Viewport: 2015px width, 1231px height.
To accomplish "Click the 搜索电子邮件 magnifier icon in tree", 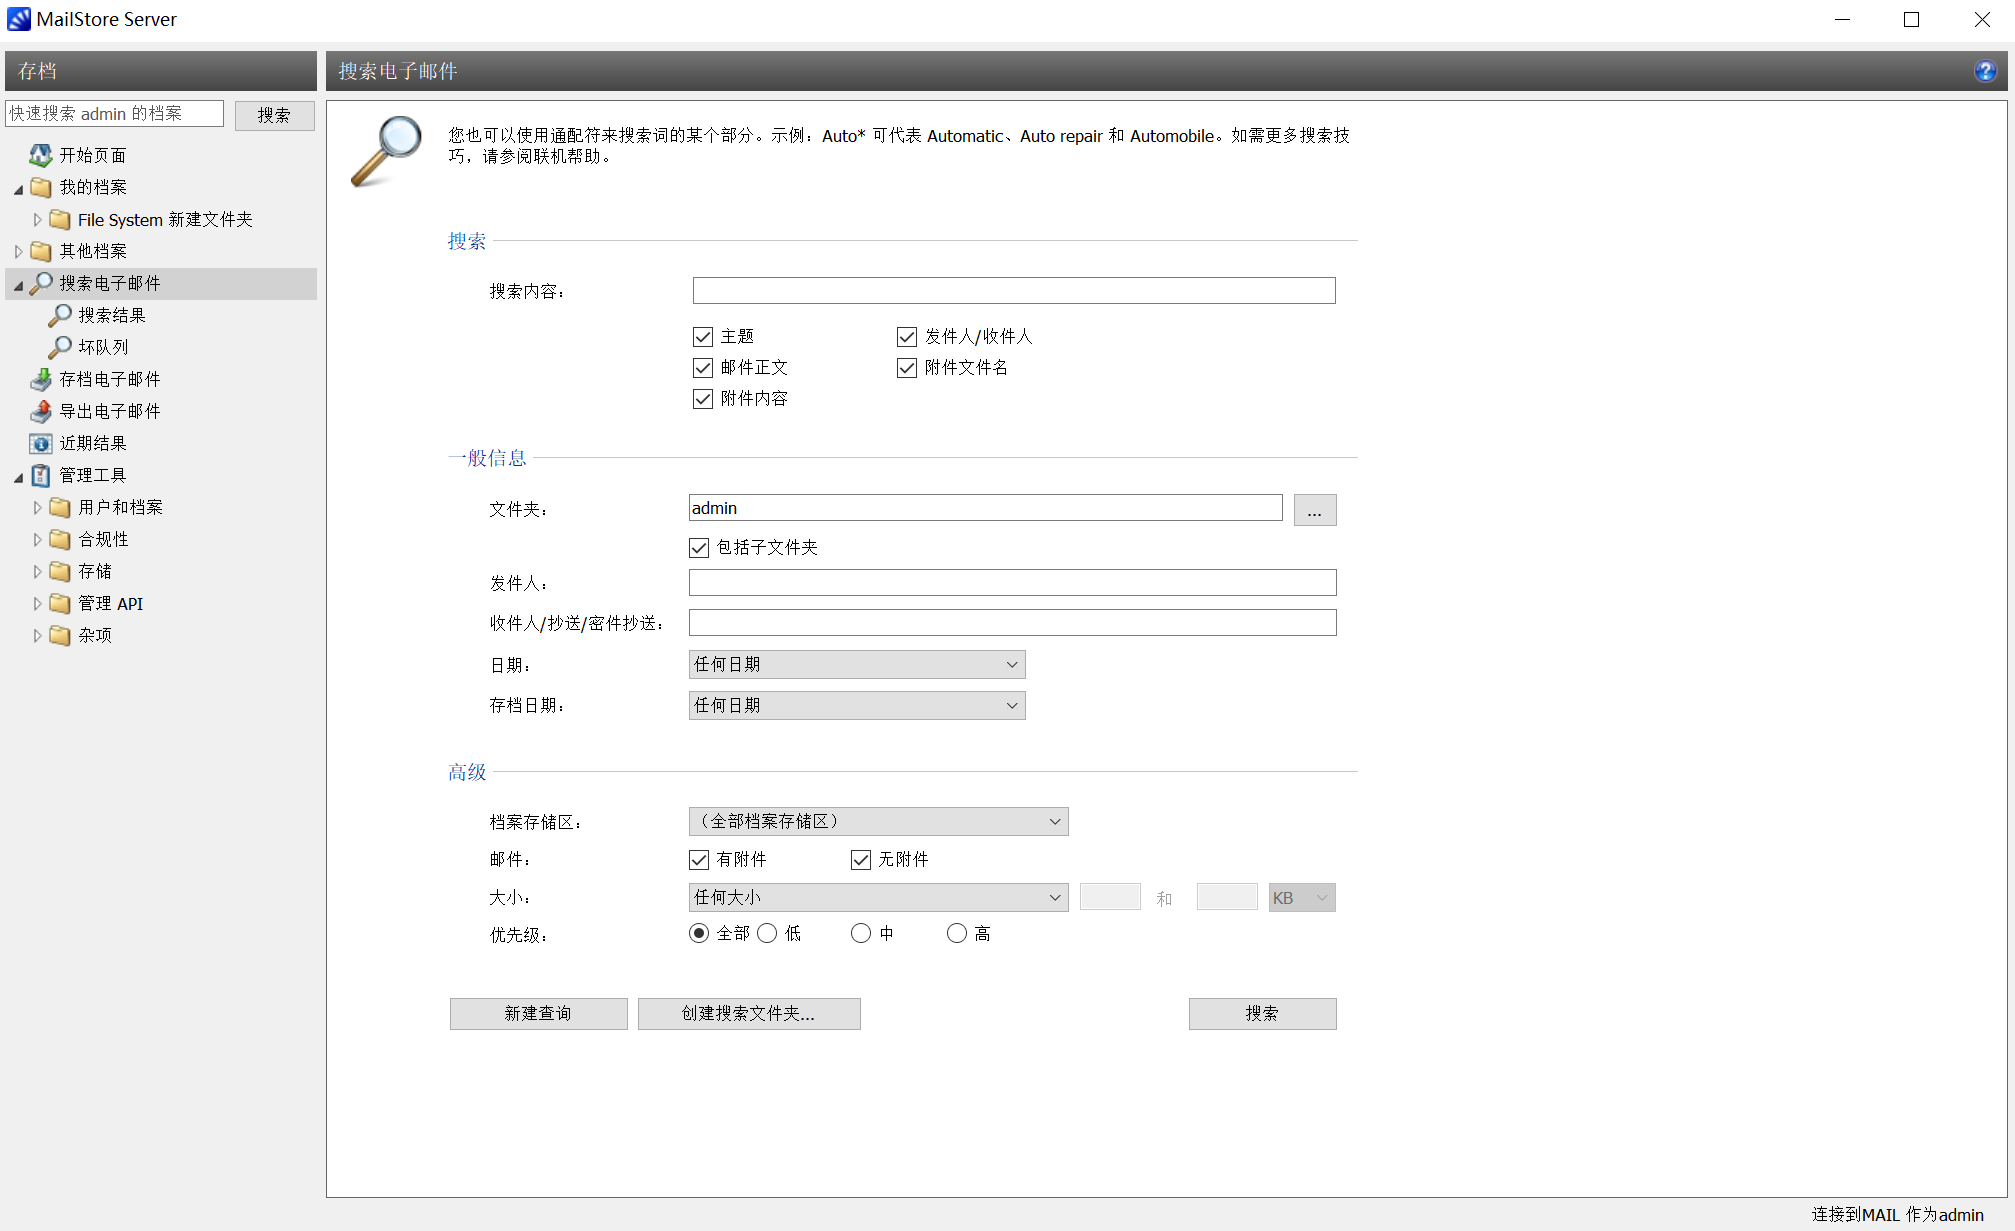I will [41, 283].
